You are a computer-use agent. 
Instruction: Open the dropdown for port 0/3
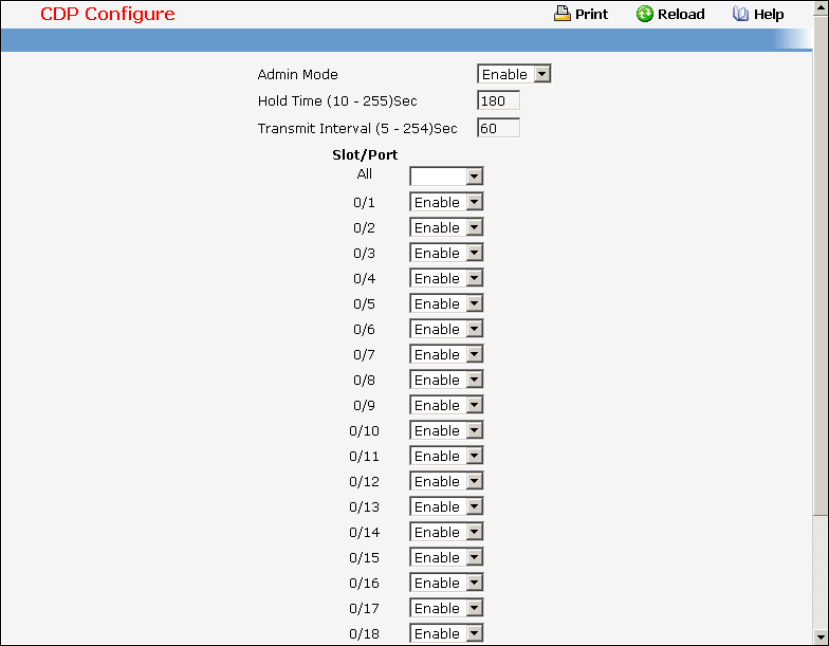(446, 253)
